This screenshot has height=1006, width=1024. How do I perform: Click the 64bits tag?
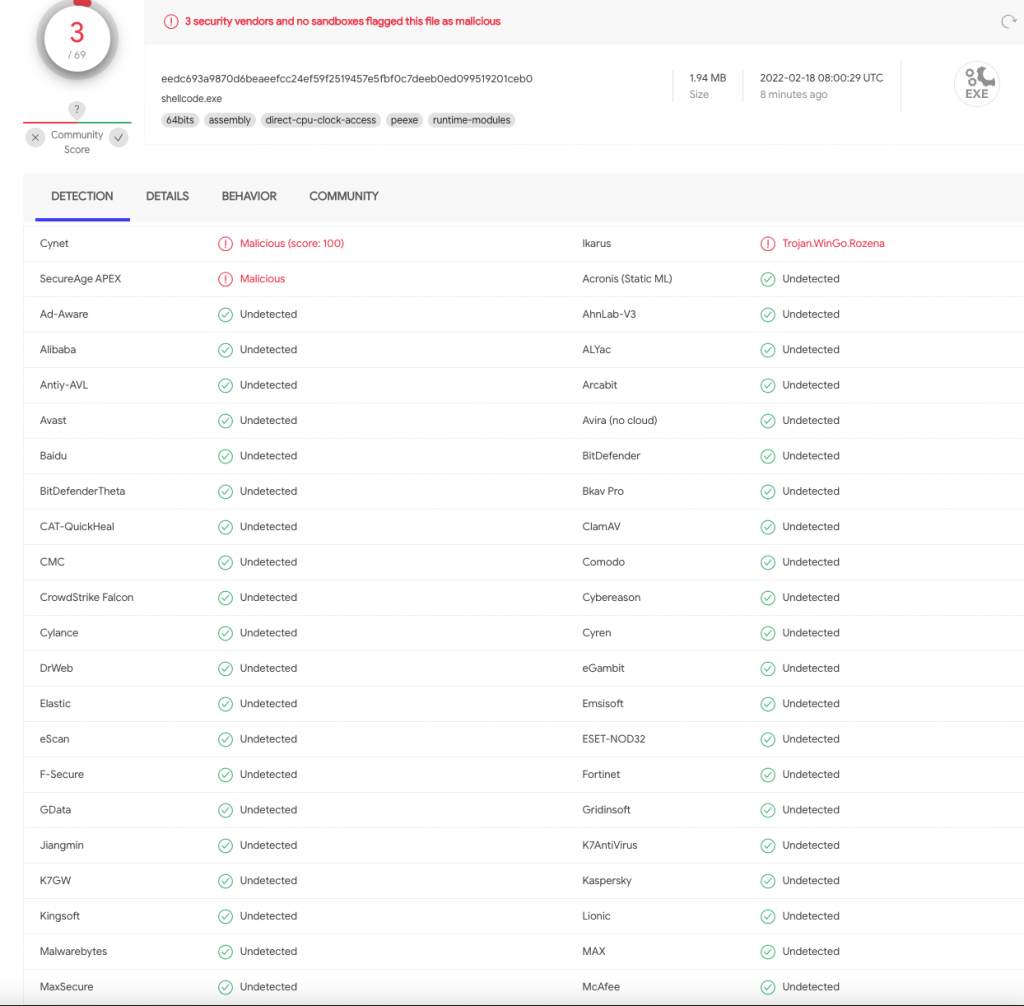pyautogui.click(x=180, y=120)
